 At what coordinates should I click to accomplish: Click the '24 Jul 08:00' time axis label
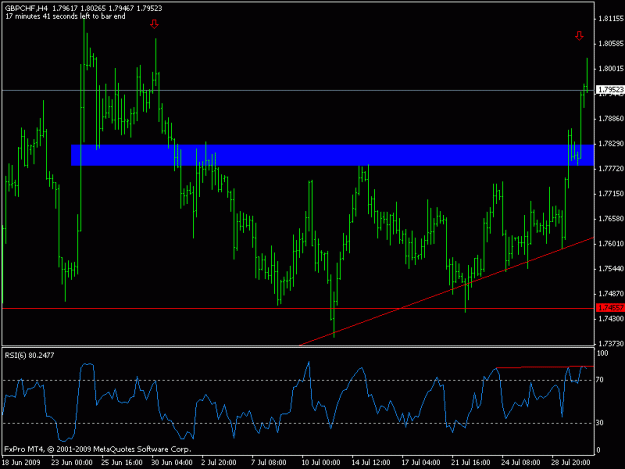click(x=521, y=462)
